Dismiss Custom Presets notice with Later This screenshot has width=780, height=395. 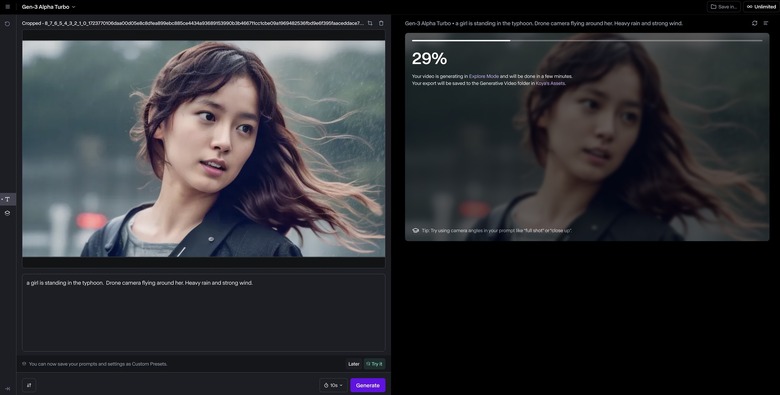click(x=354, y=364)
